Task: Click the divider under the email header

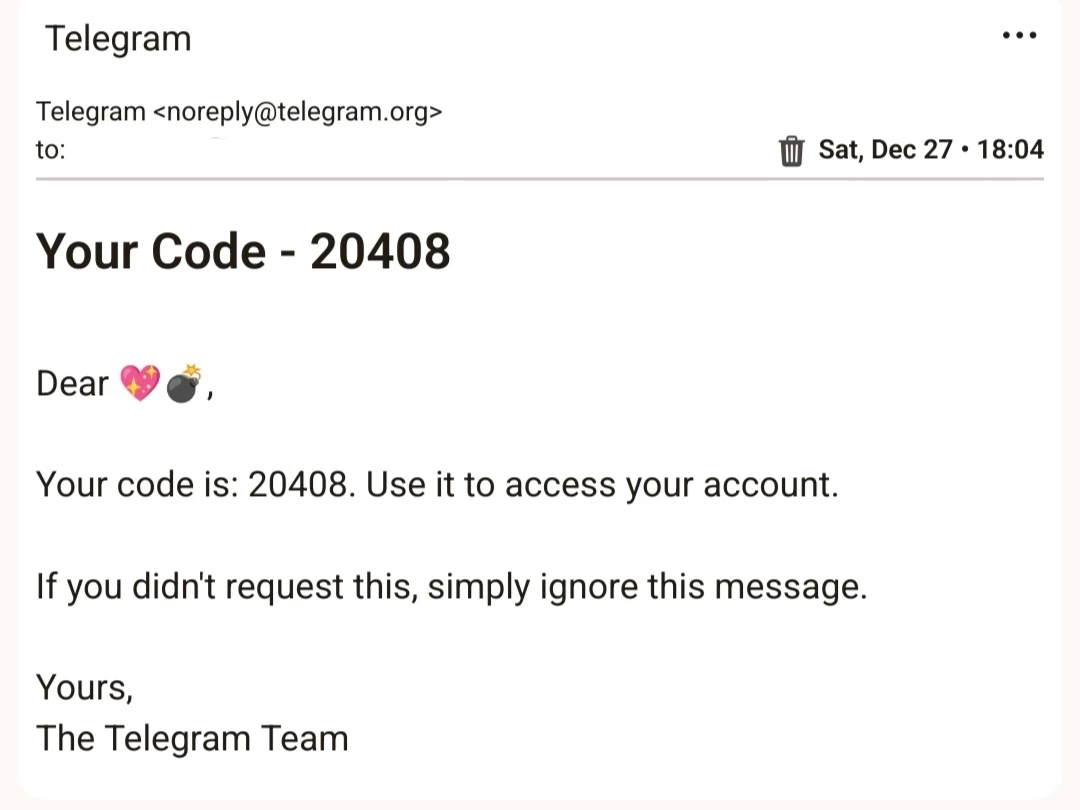Action: [540, 180]
